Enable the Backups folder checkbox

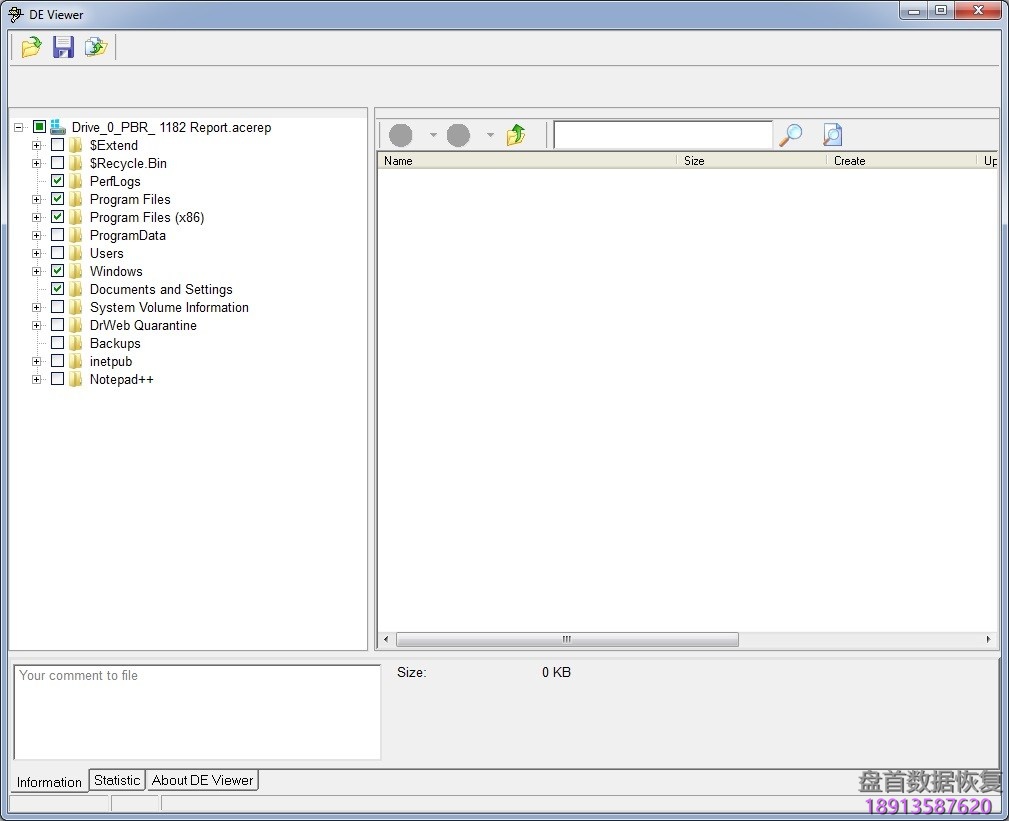click(x=57, y=343)
